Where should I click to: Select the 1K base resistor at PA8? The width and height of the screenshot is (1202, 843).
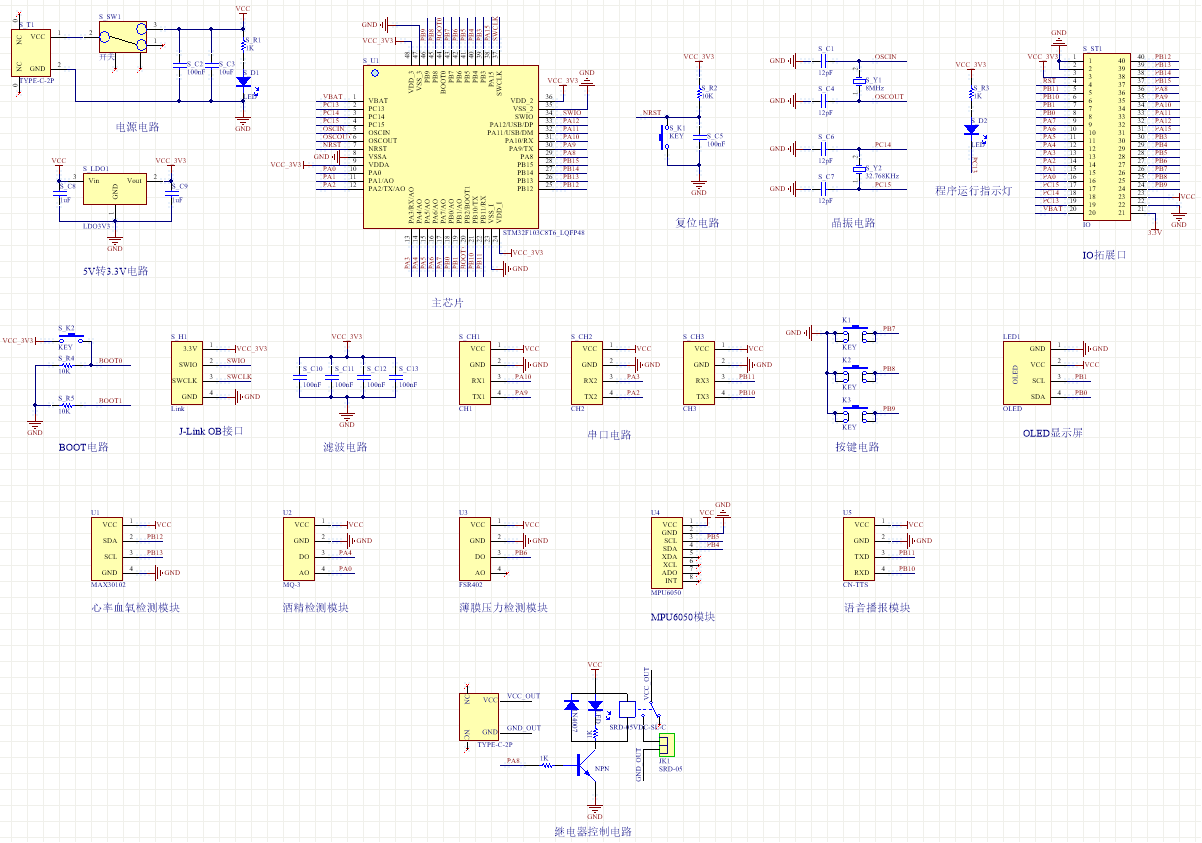click(x=546, y=768)
